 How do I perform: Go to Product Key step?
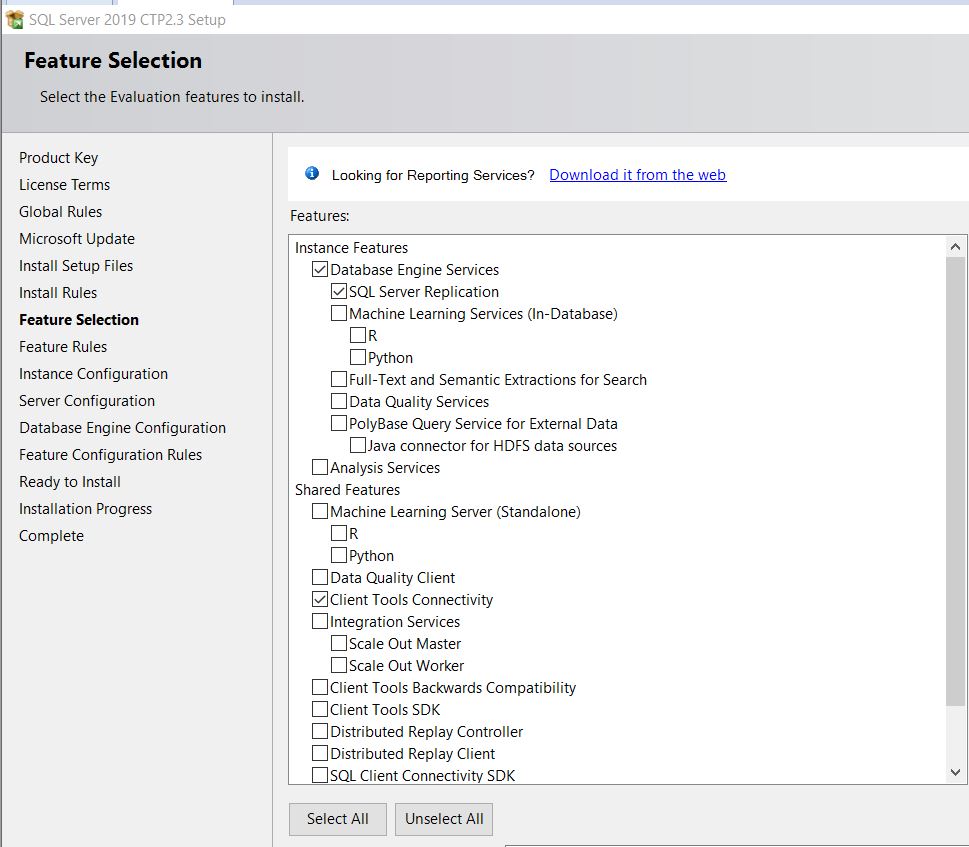pos(58,158)
